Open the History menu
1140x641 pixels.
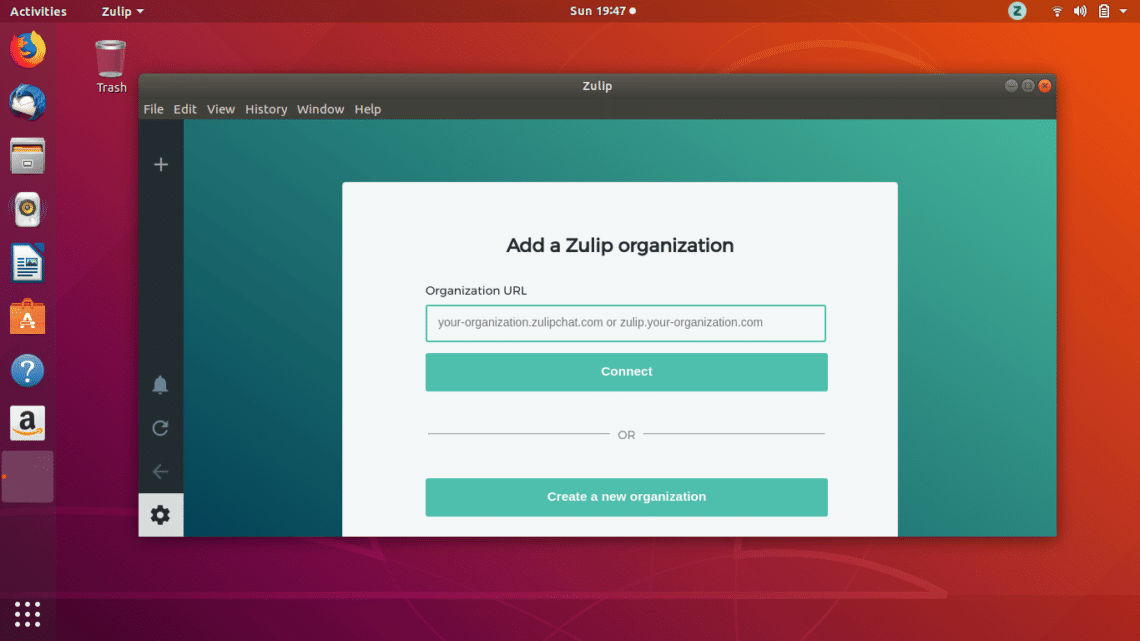pyautogui.click(x=266, y=109)
